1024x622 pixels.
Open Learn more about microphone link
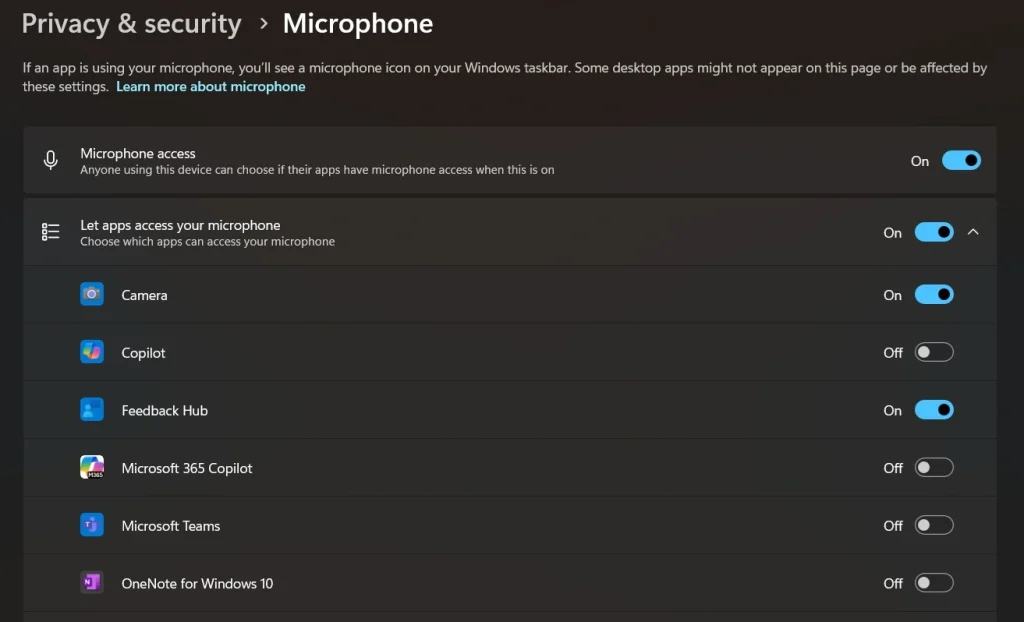210,87
